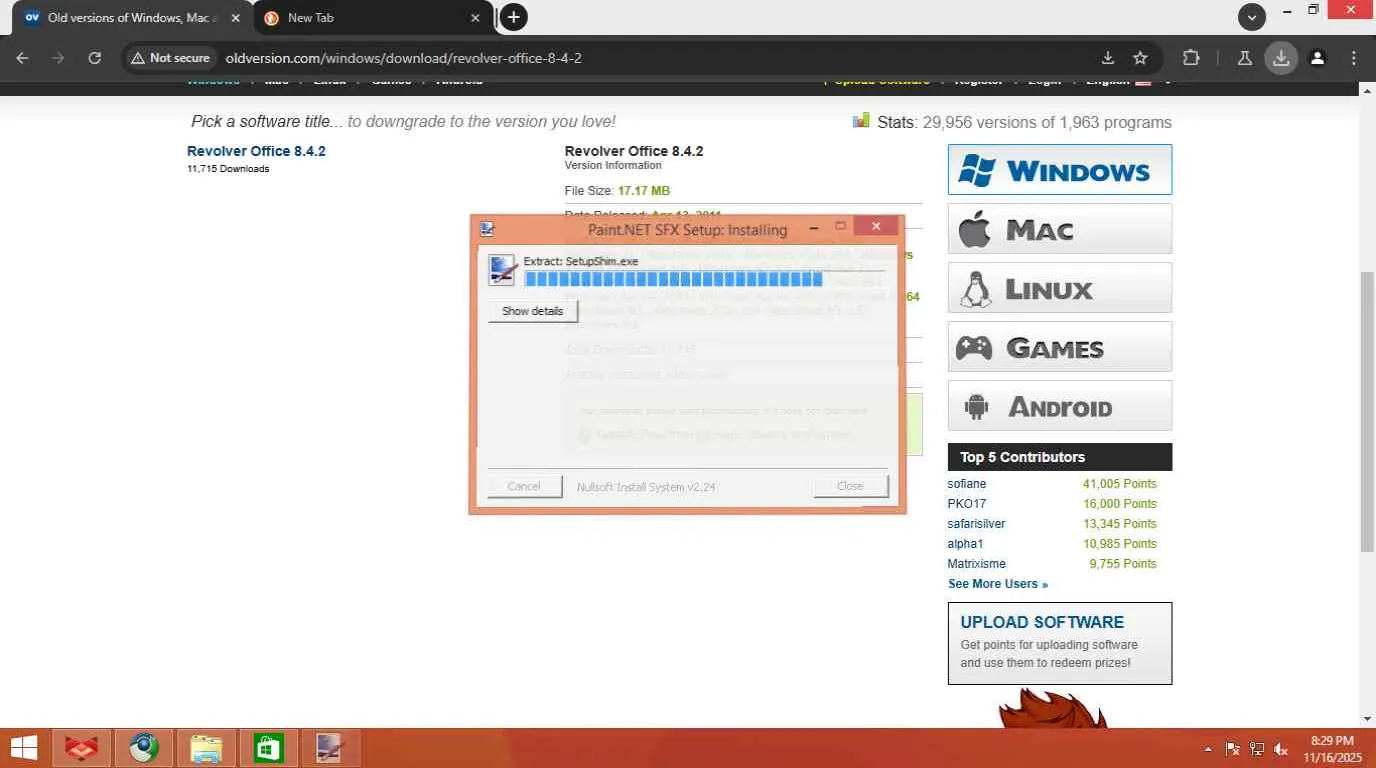Open the Chrome Labs flask icon
Viewport: 1376px width, 768px height.
[1245, 58]
